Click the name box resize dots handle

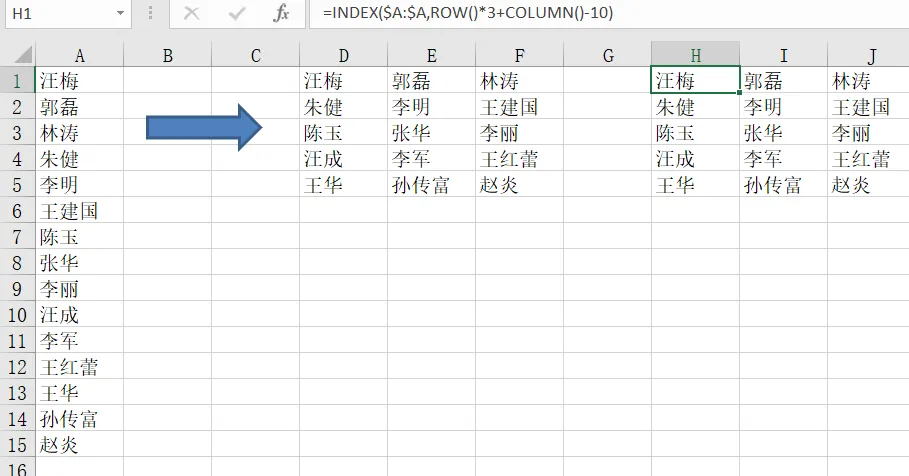pyautogui.click(x=149, y=14)
